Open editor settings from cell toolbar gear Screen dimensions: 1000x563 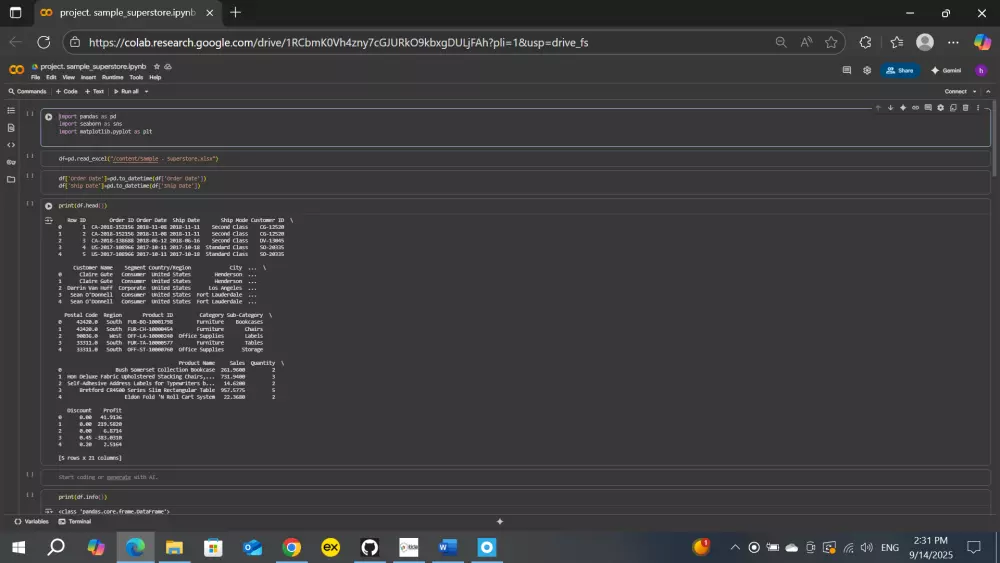(x=940, y=108)
